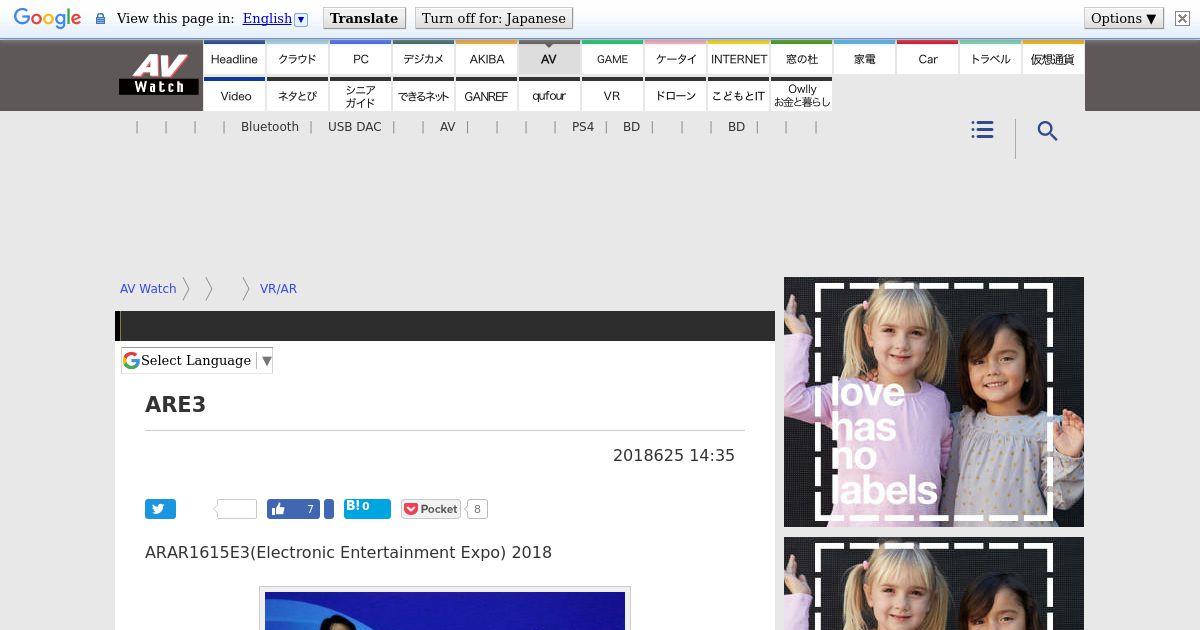Expand the Select Language widget
Screen dimensions: 1200x630
[197, 360]
